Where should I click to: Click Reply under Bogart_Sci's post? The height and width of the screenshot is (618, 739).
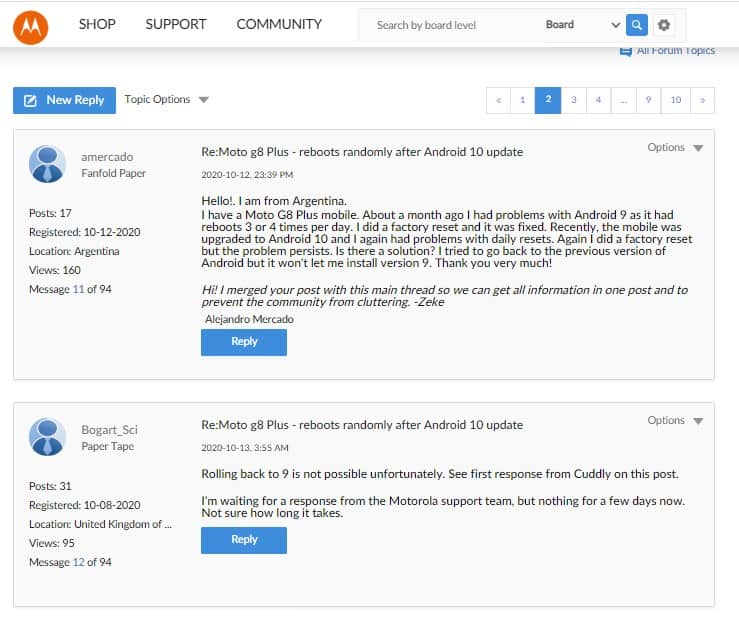click(244, 540)
